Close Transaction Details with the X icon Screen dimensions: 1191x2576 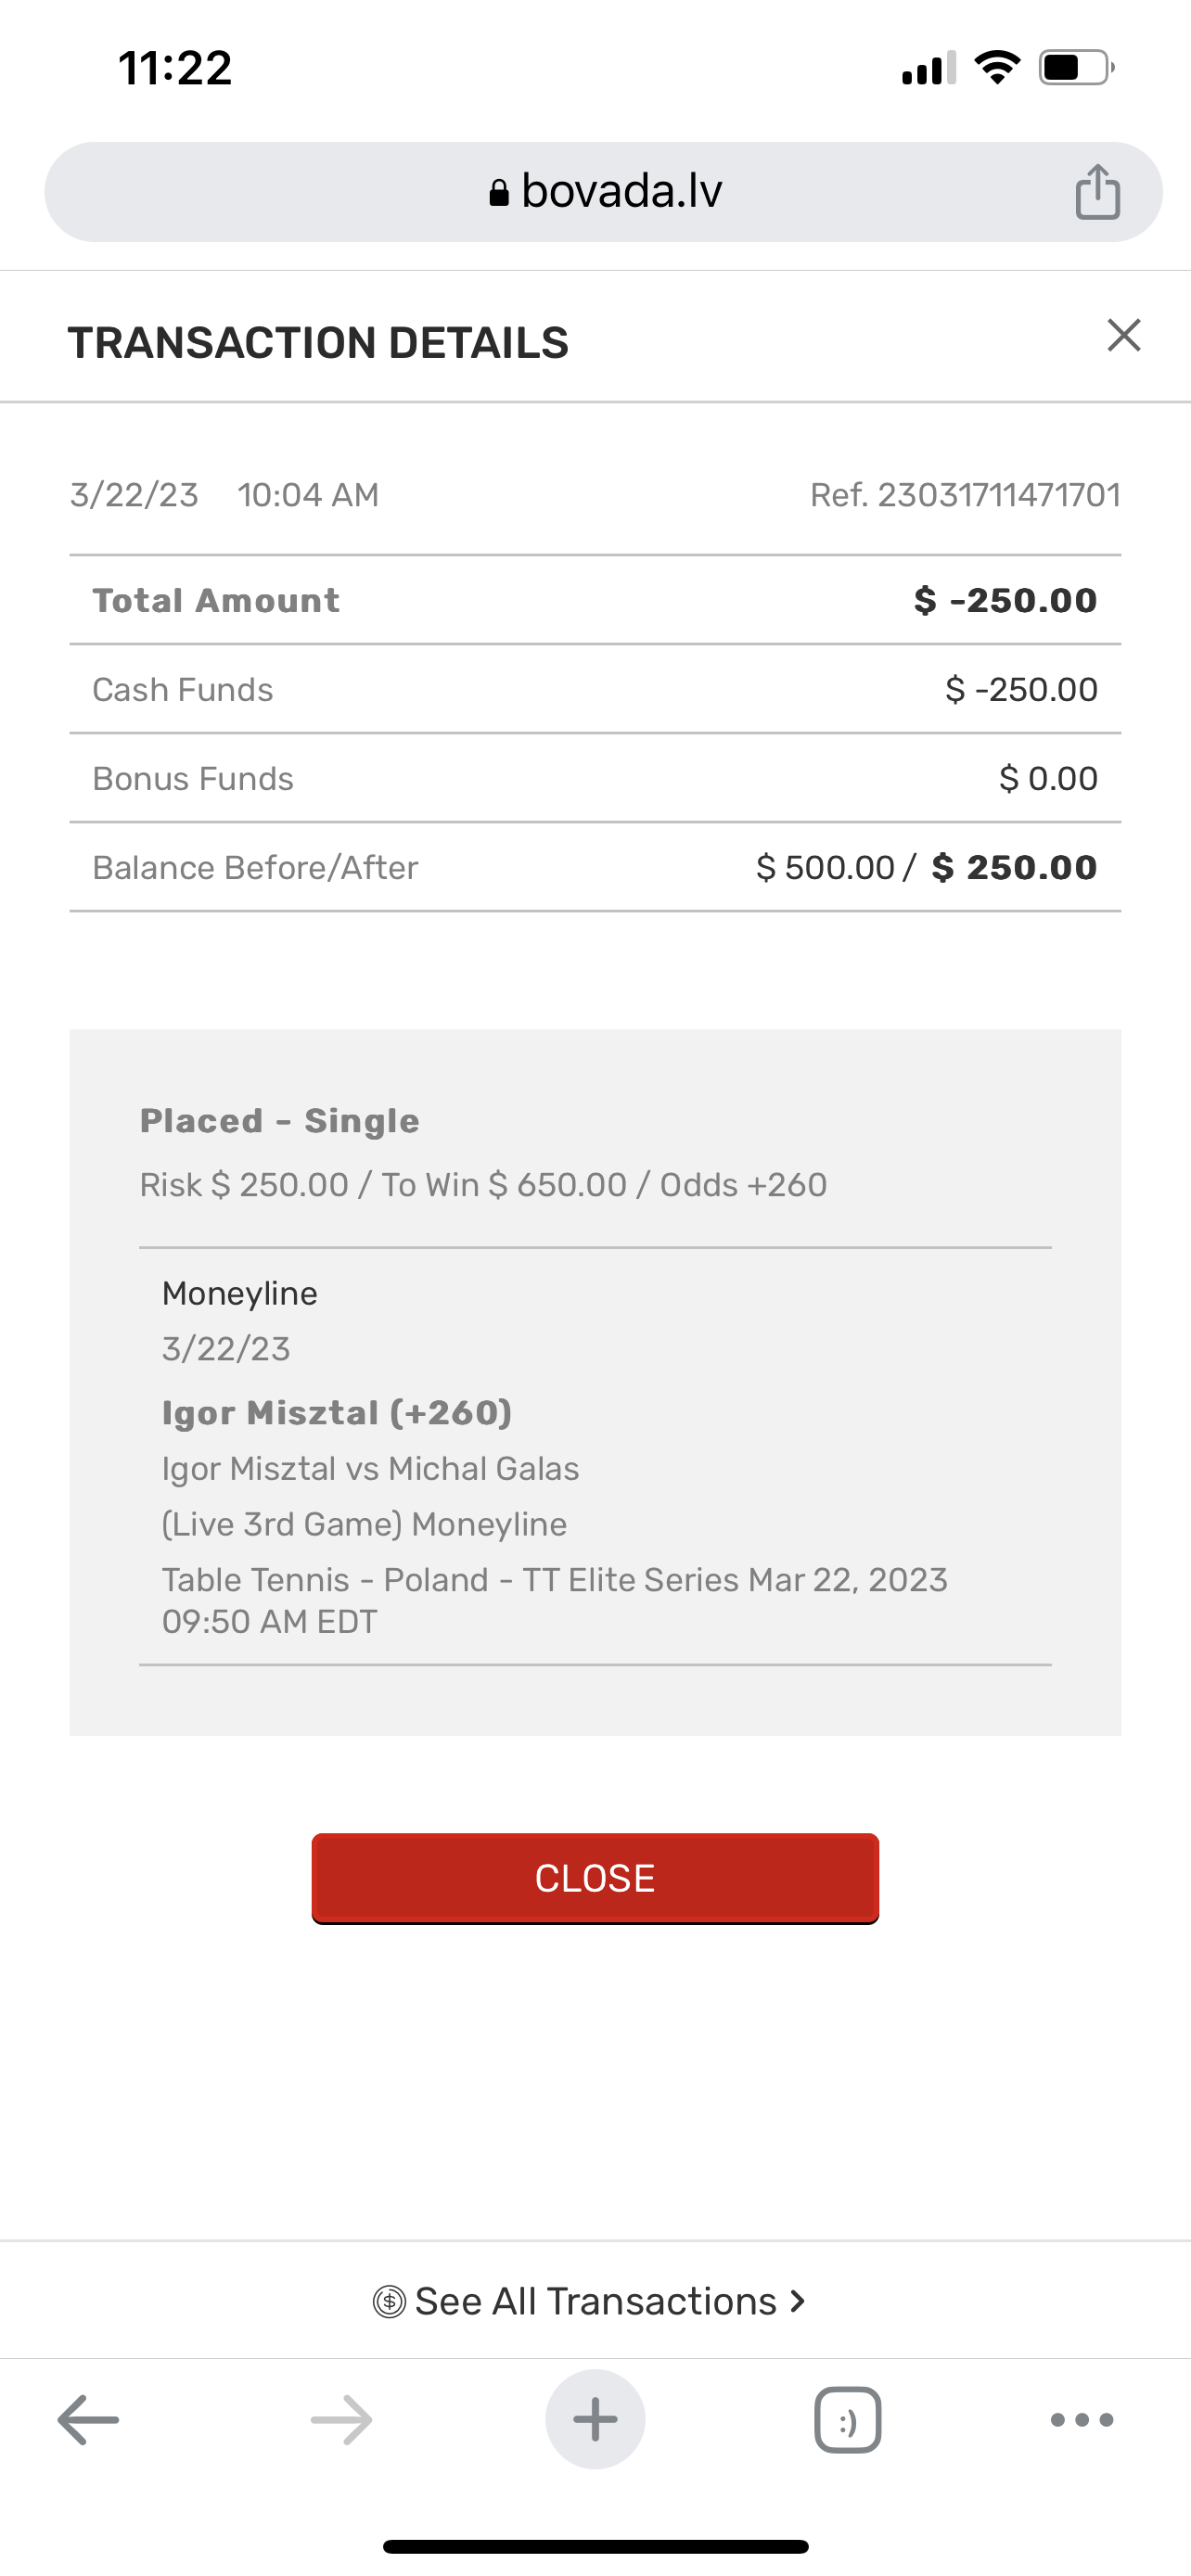coord(1124,336)
